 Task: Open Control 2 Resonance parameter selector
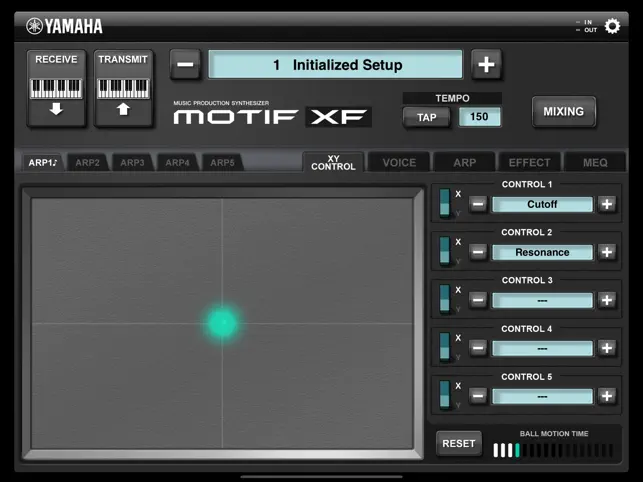tap(542, 252)
